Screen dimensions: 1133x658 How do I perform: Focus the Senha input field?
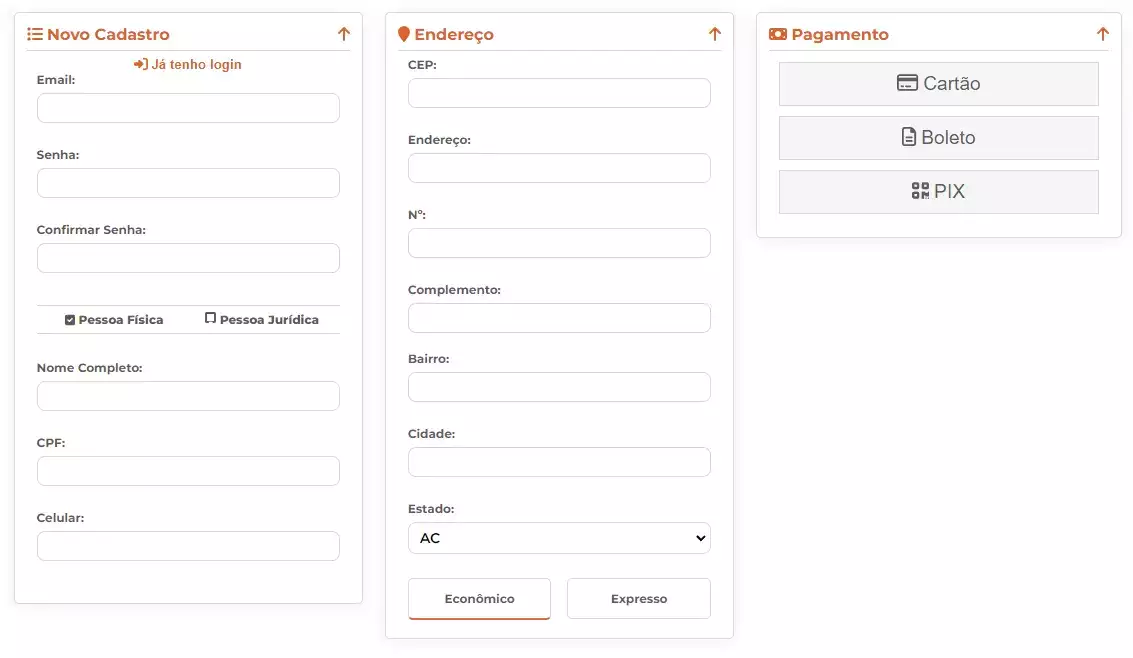coord(188,183)
